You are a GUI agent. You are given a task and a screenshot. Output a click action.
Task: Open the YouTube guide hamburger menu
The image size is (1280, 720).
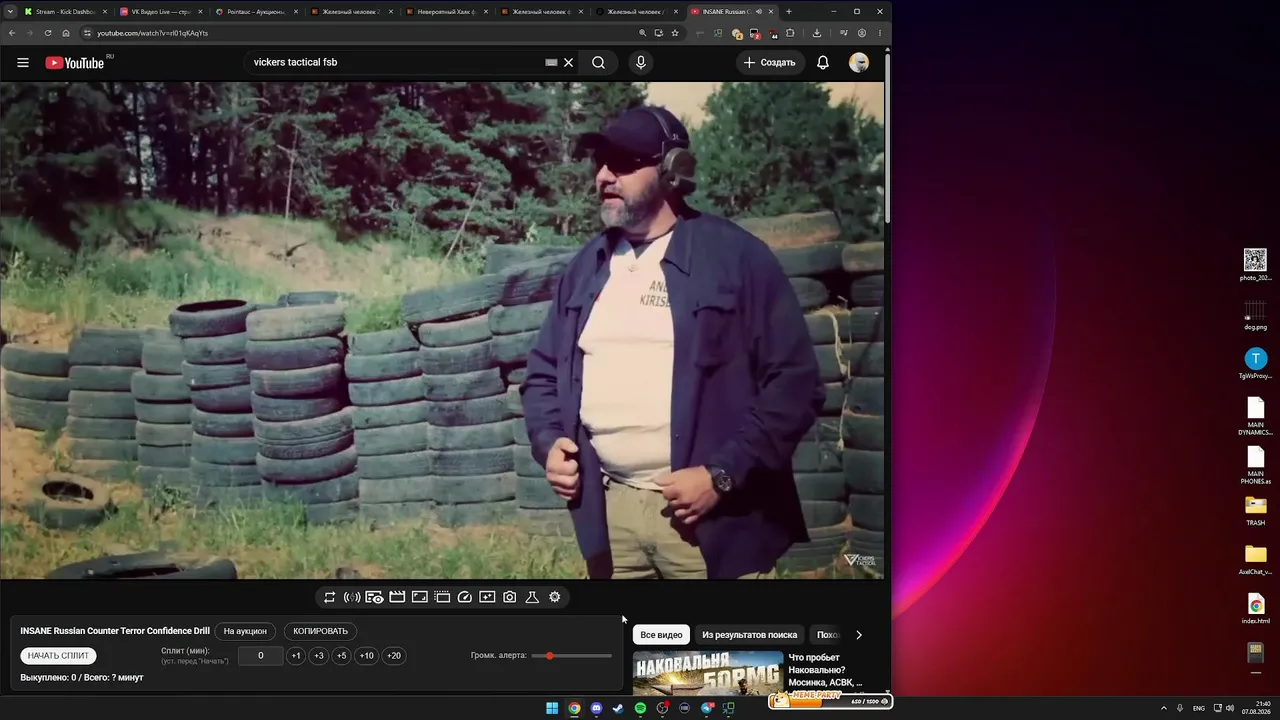point(23,62)
